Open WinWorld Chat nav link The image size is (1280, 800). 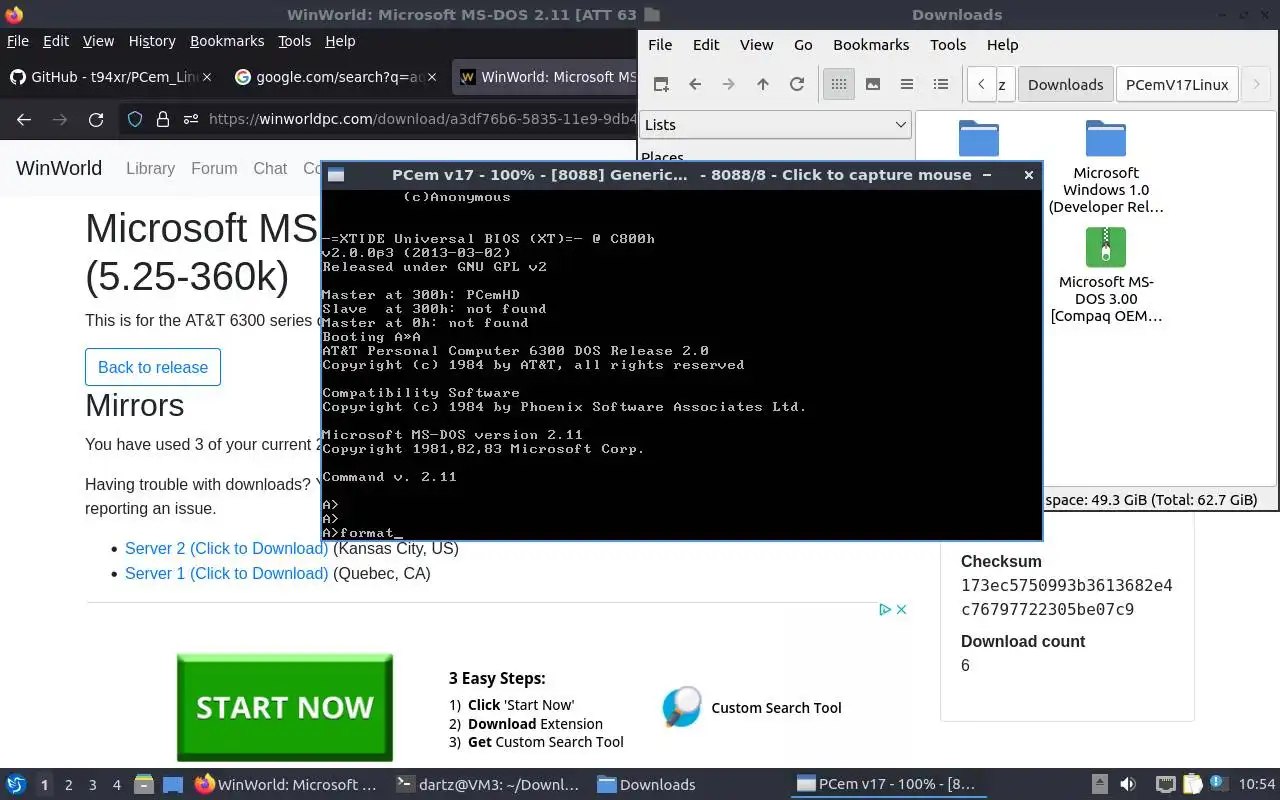click(x=270, y=168)
